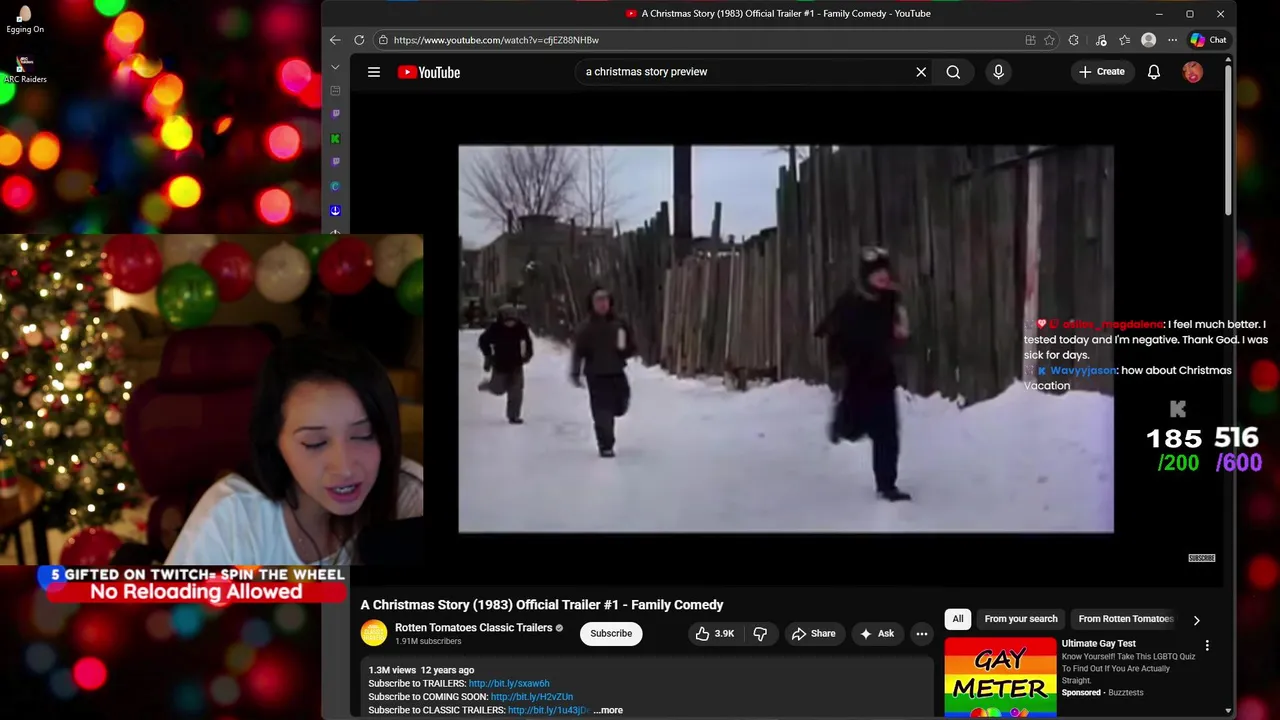
Task: Open Copilot Chat in the browser toolbar
Action: (1208, 40)
